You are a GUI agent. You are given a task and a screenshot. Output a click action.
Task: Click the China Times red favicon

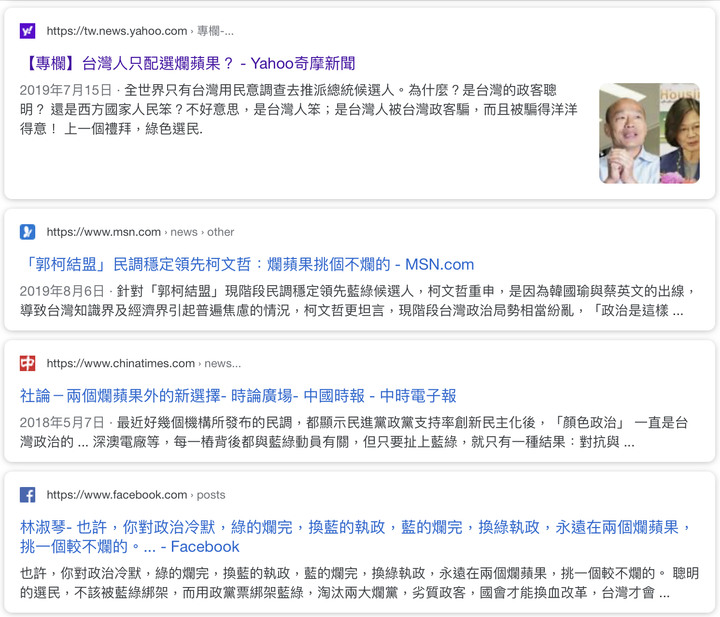click(x=28, y=363)
